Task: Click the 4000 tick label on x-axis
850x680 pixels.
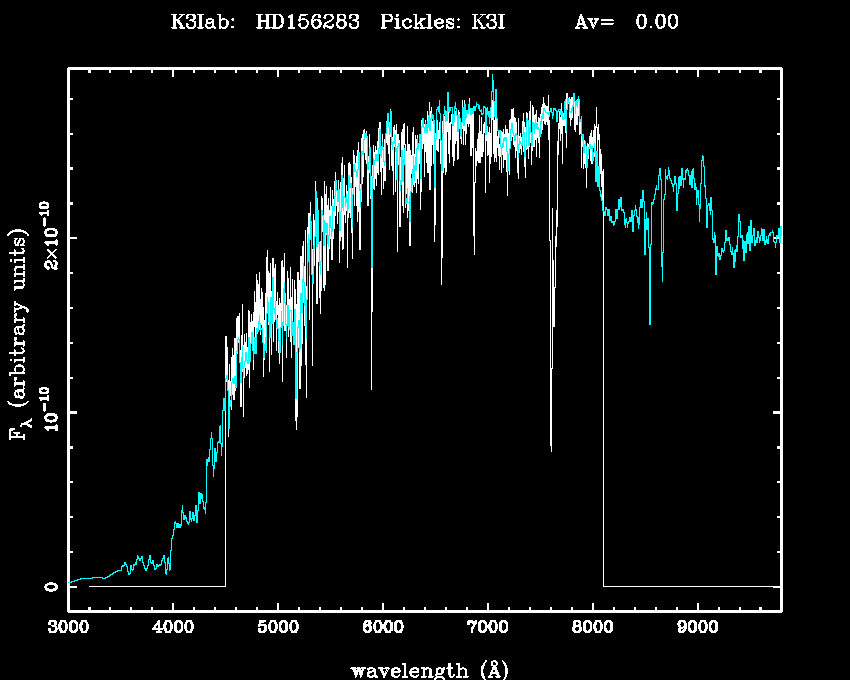Action: point(173,628)
